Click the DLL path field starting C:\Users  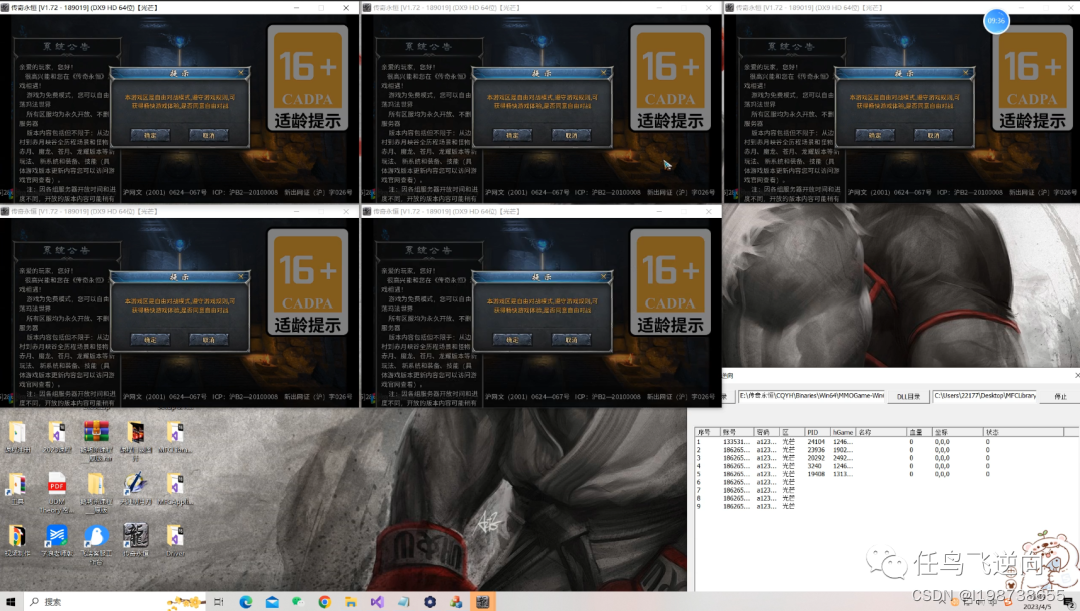click(984, 396)
